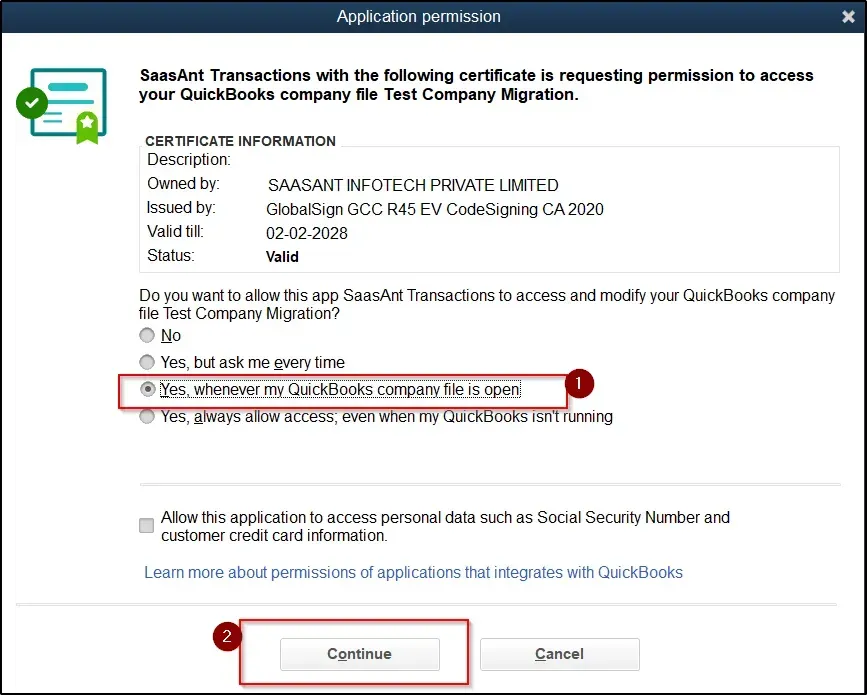Select "Yes, whenever my QuickBooks company file is open"

[147, 389]
